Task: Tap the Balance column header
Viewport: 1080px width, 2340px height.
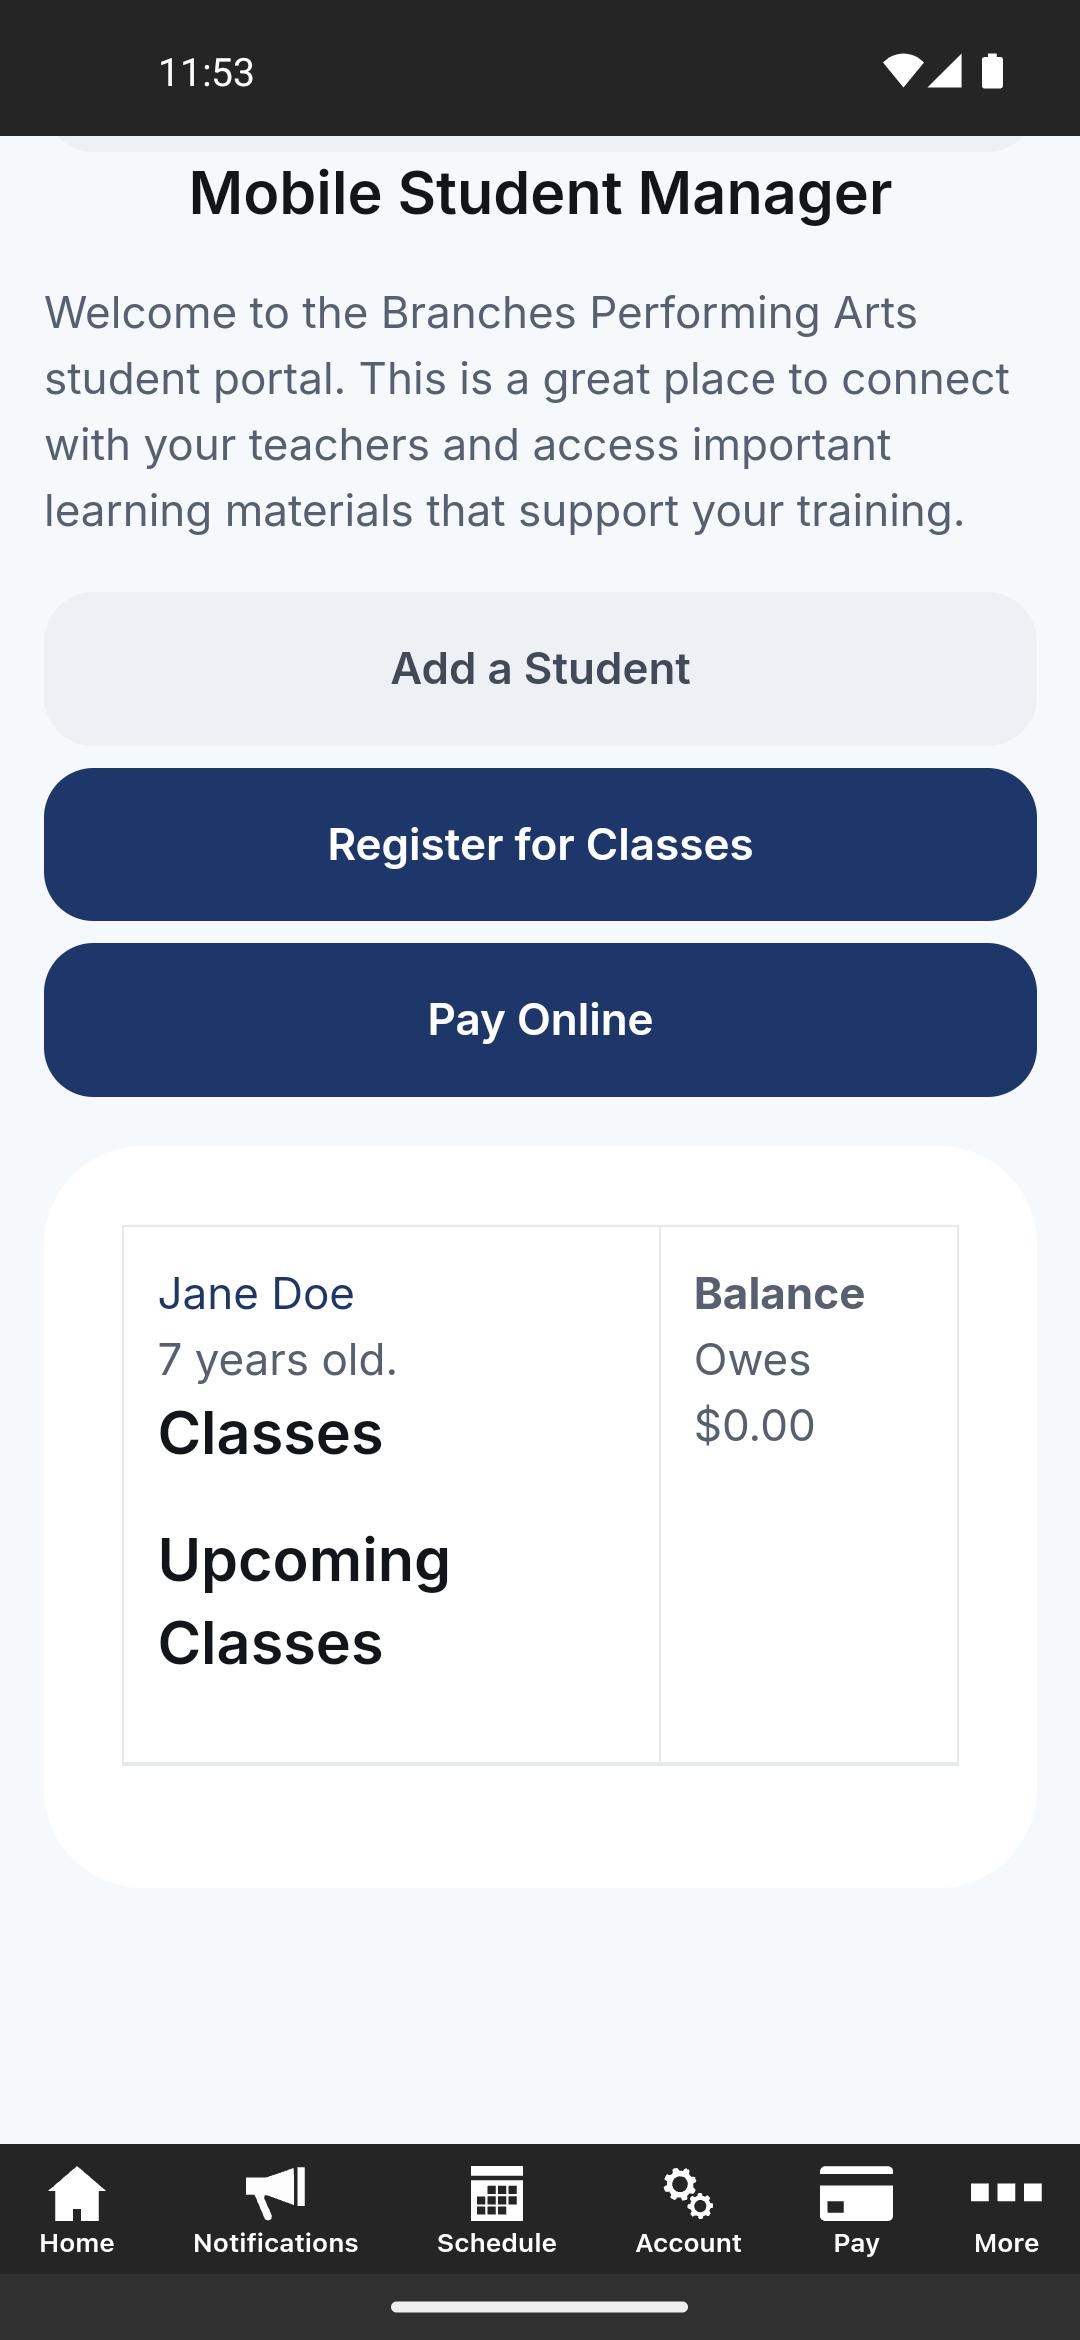Action: pyautogui.click(x=779, y=1294)
